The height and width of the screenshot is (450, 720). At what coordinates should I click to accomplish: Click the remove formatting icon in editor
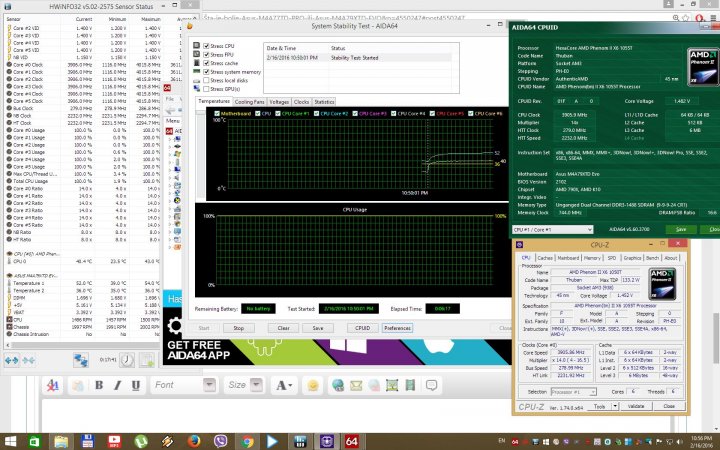[53, 385]
